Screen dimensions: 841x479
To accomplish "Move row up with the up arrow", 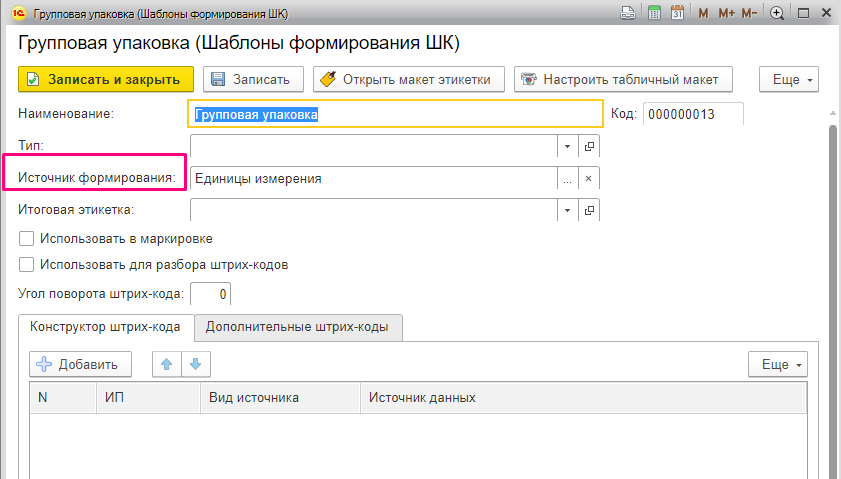I will pyautogui.click(x=167, y=365).
